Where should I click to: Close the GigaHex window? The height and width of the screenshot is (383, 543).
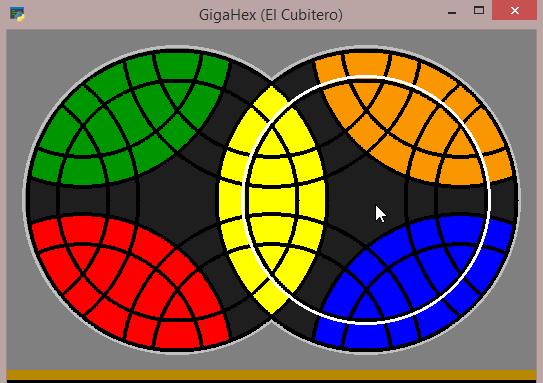(x=514, y=10)
